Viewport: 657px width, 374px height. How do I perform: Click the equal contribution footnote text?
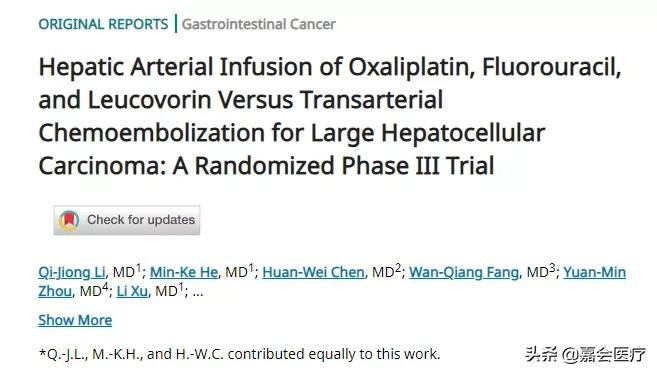point(240,354)
